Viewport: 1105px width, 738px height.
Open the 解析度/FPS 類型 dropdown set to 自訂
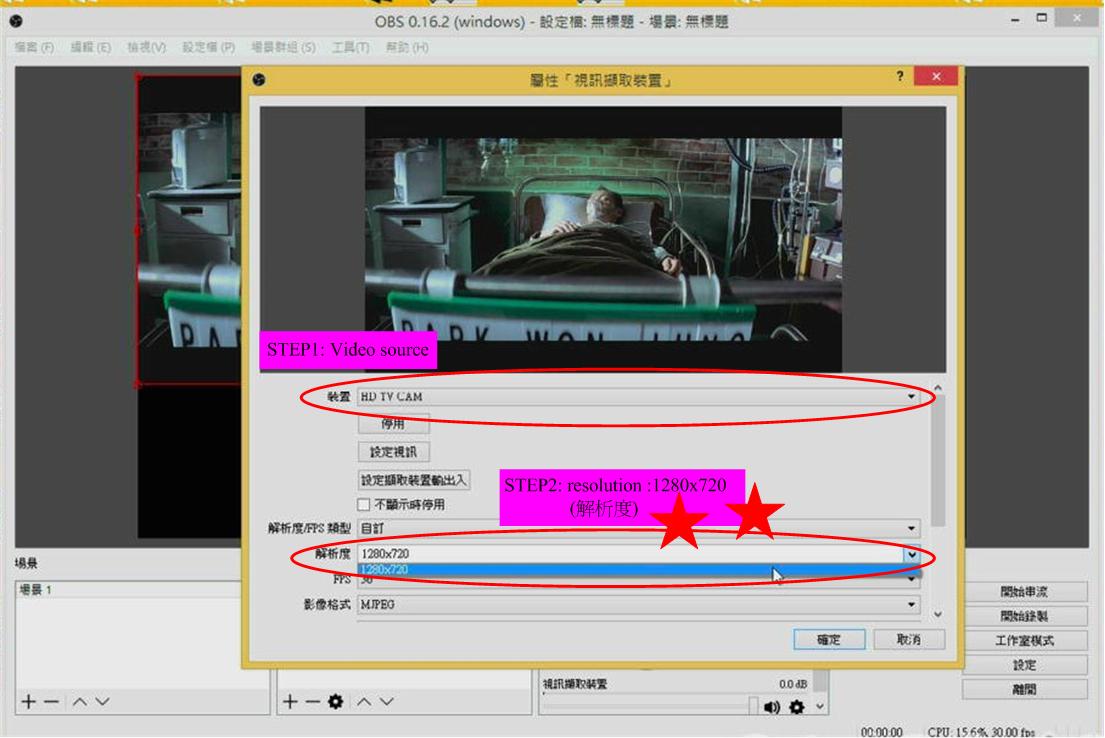(638, 528)
